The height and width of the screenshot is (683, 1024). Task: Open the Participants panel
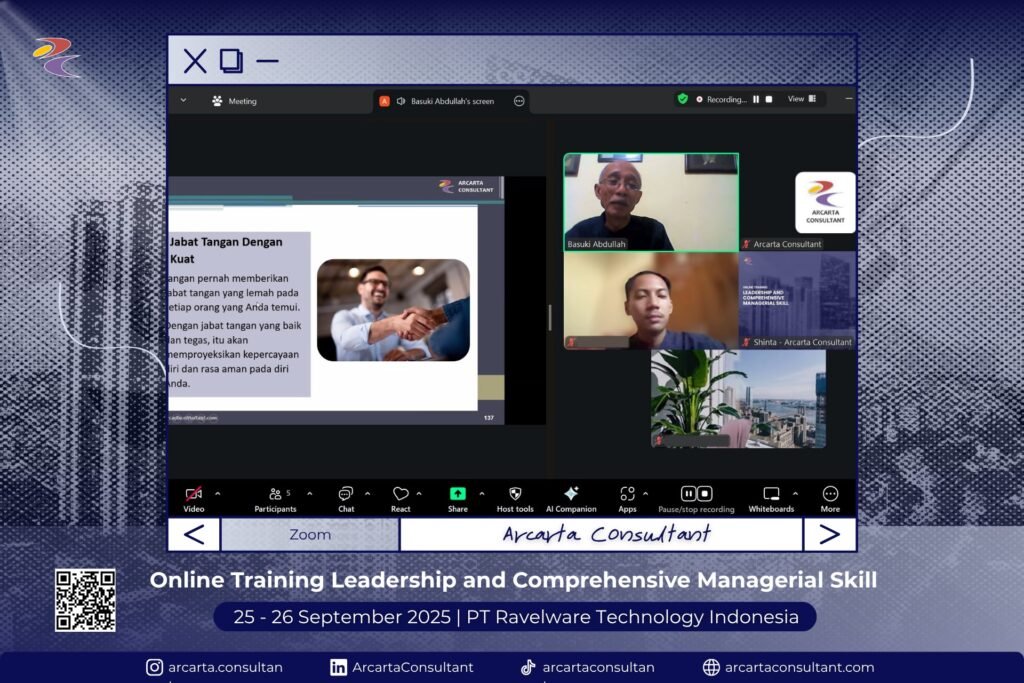(275, 494)
